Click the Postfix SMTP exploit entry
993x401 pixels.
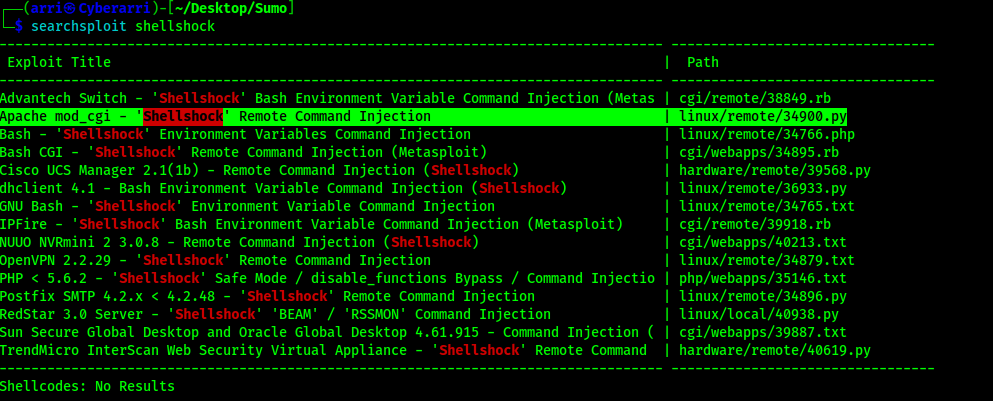[x=267, y=296]
